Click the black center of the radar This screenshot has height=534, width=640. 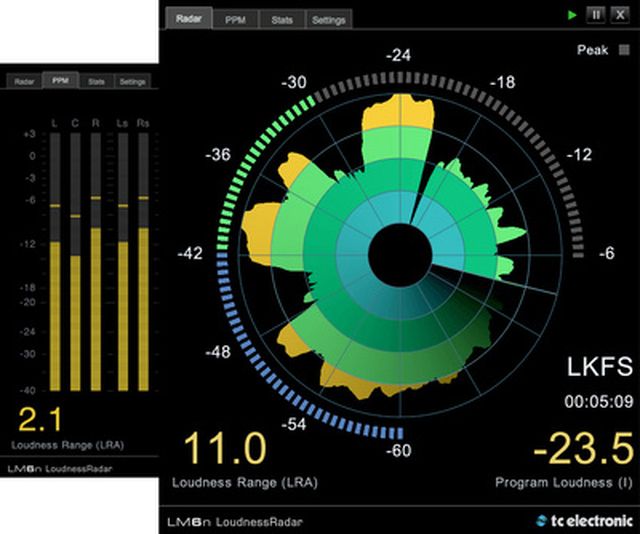[x=400, y=255]
